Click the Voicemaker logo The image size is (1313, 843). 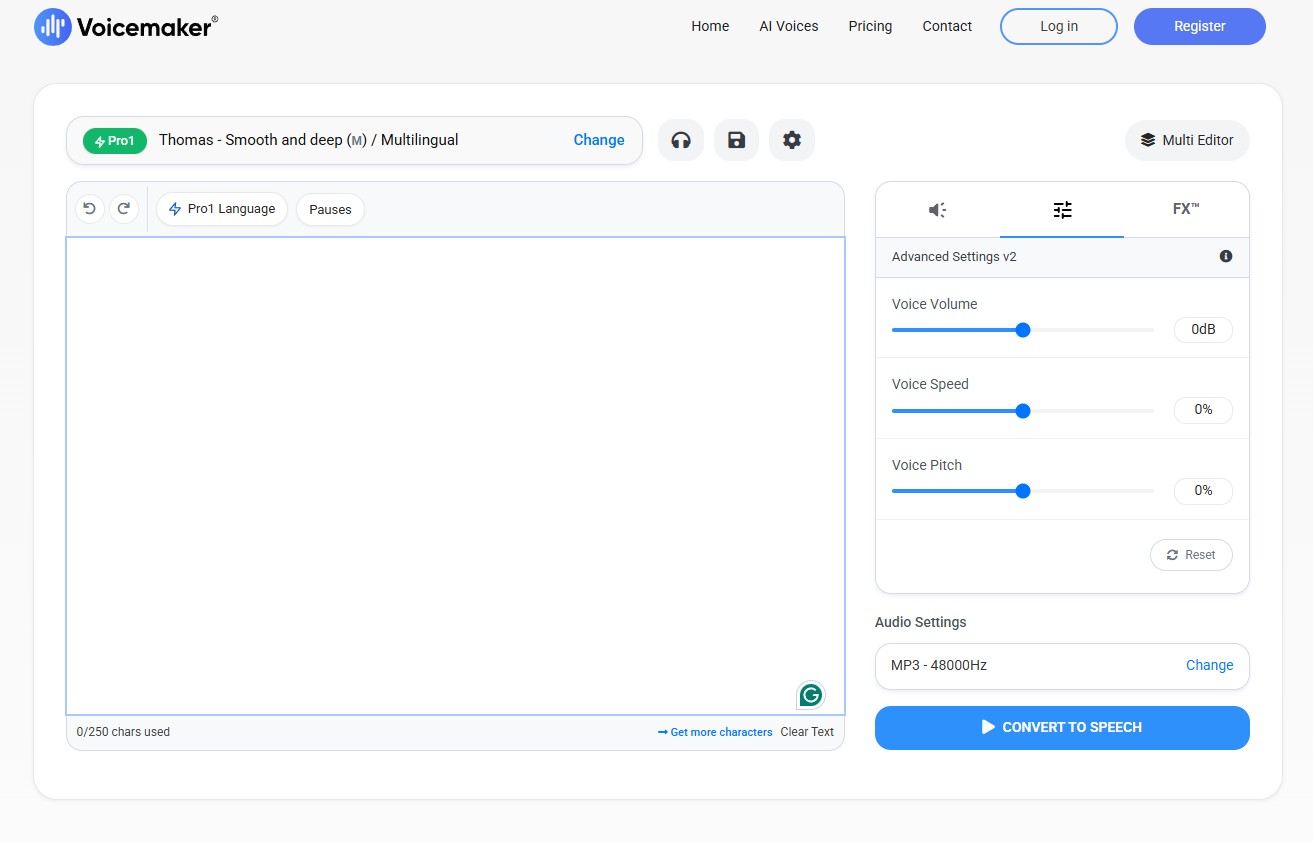click(126, 27)
